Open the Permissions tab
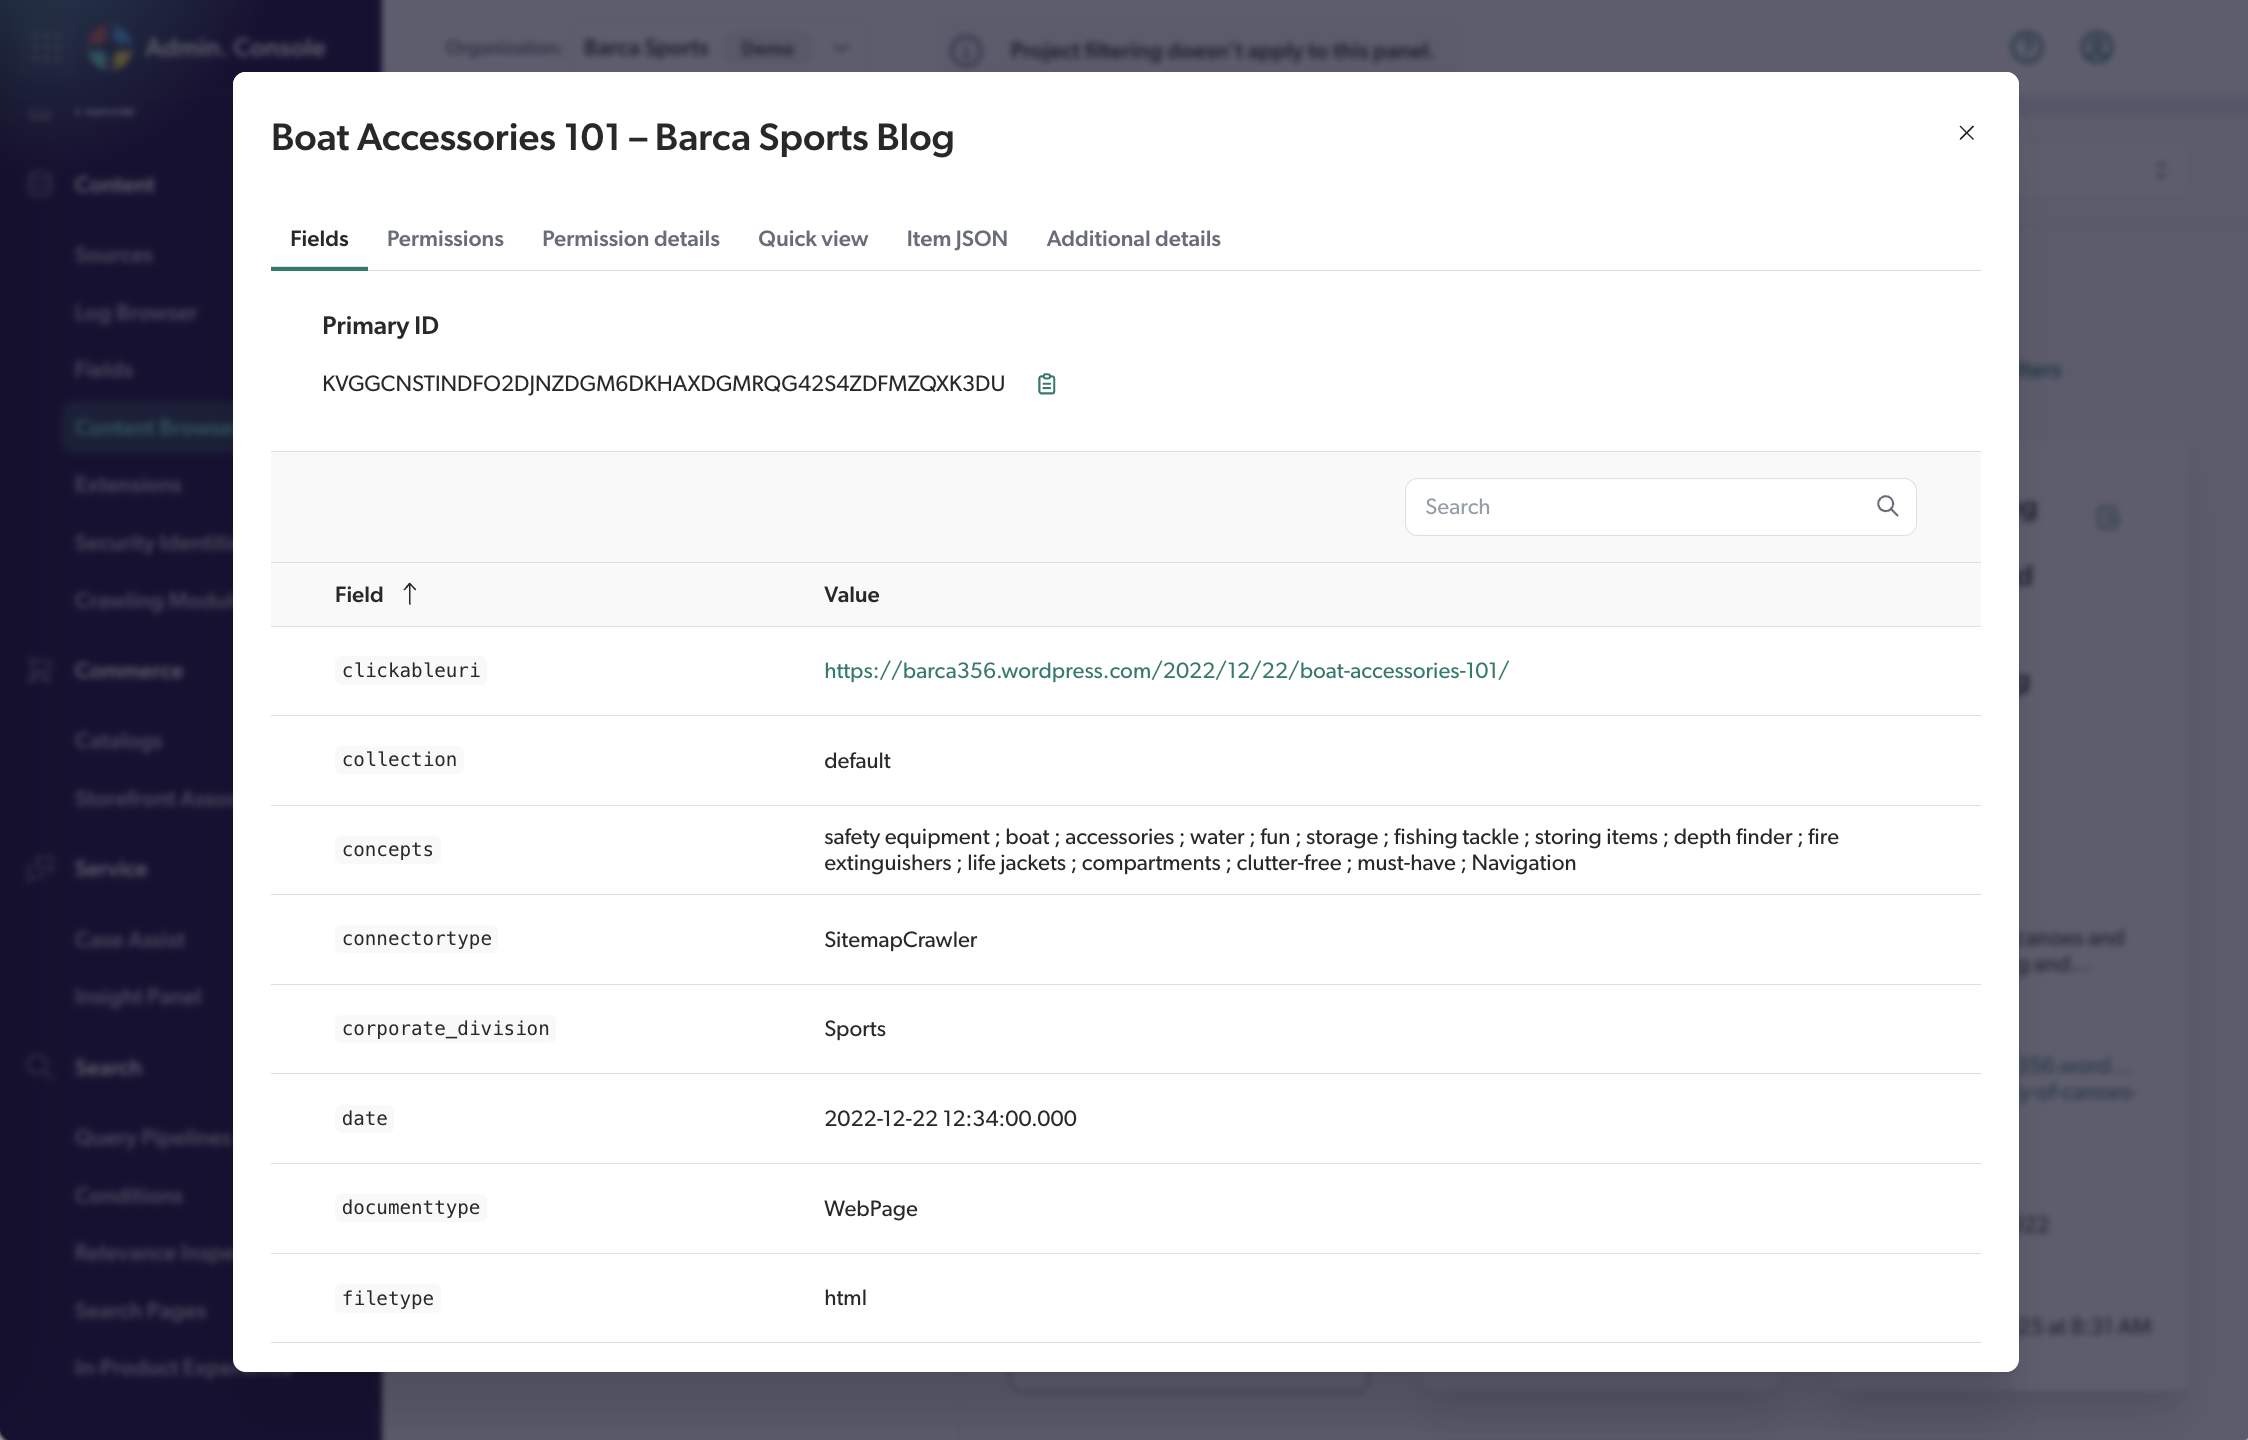This screenshot has width=2248, height=1440. pos(445,239)
